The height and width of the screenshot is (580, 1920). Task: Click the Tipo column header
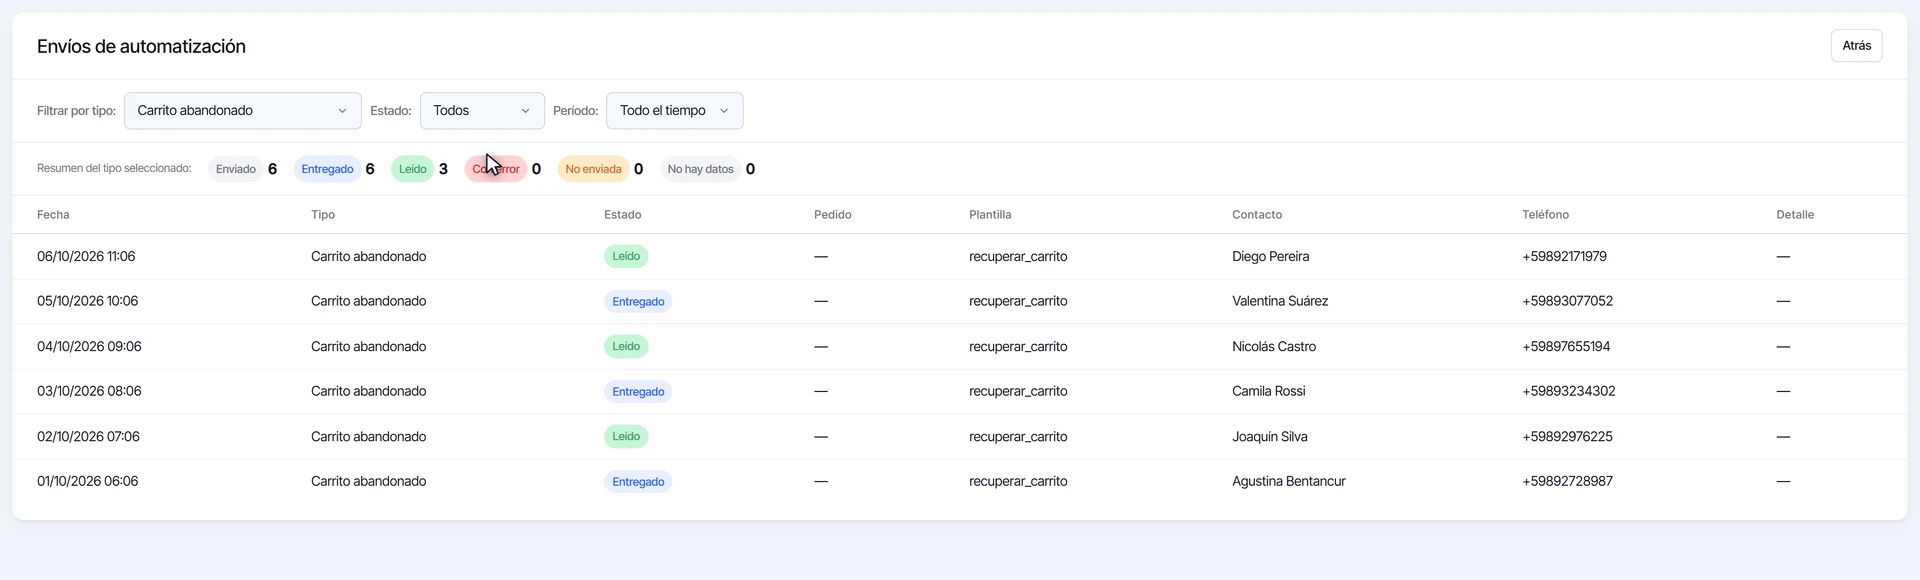point(323,215)
